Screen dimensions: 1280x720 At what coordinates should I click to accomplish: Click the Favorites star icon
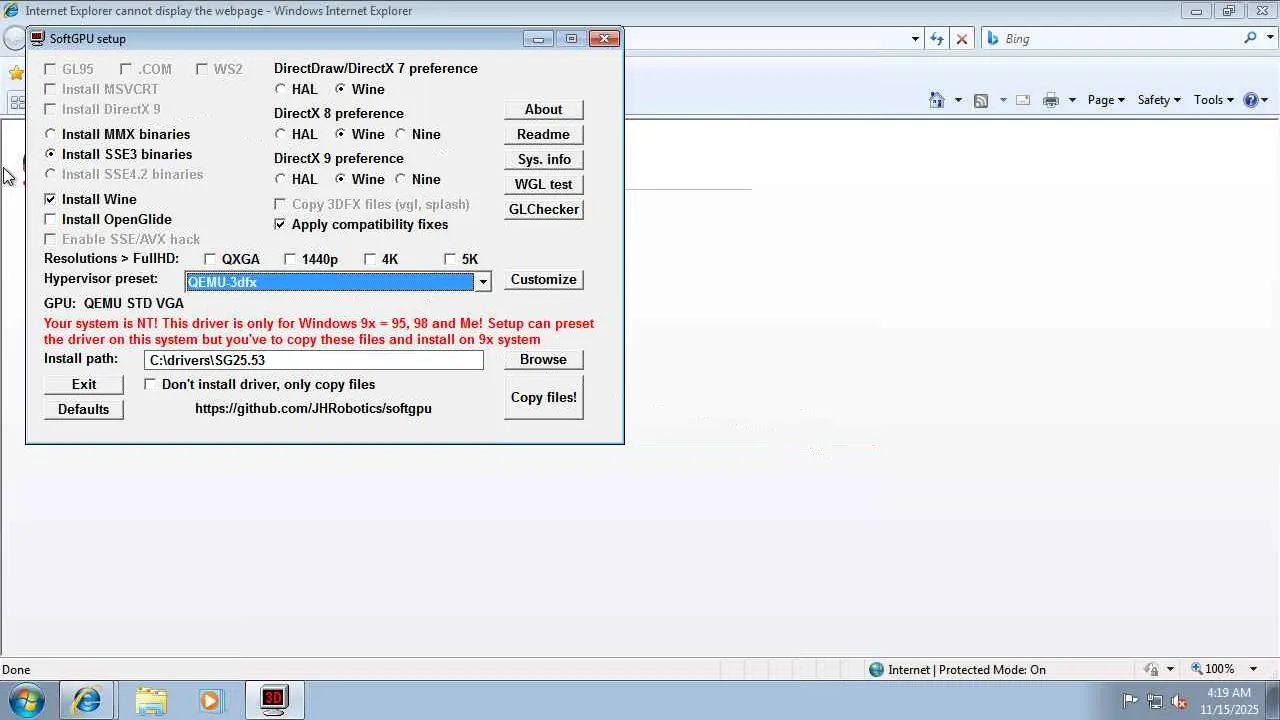pos(16,73)
